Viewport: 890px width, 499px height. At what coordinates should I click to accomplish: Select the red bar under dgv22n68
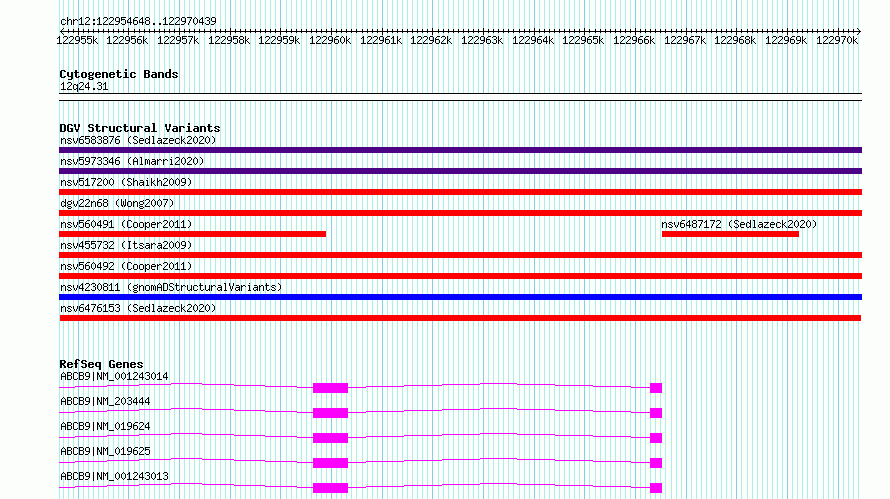pos(460,213)
